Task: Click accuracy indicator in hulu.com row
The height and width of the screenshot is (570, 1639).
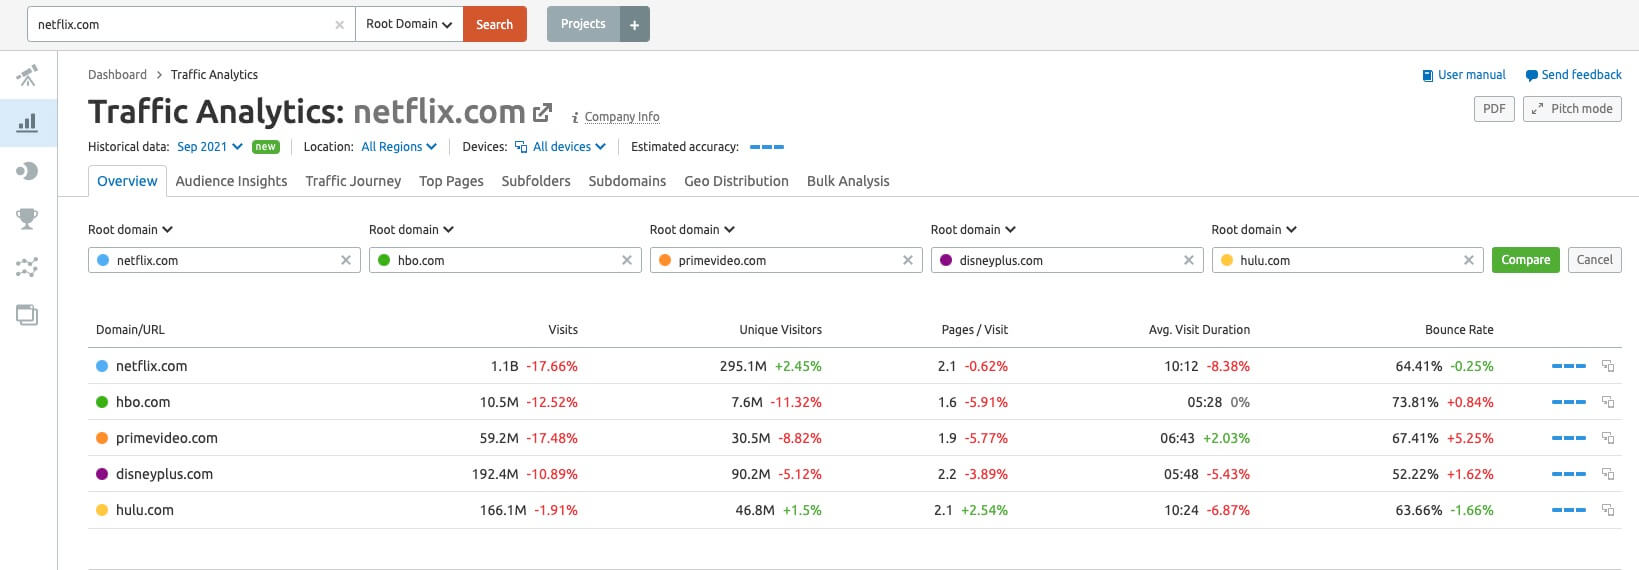Action: pos(1569,510)
